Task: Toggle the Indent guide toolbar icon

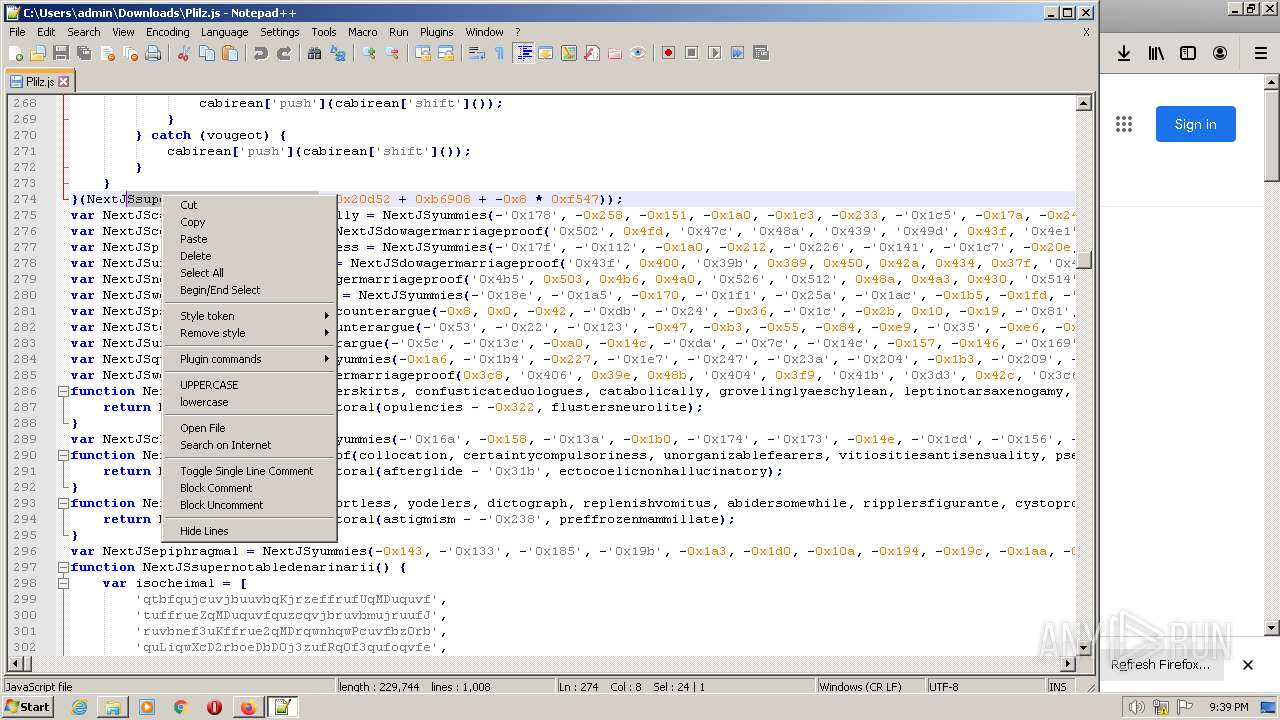Action: point(523,53)
